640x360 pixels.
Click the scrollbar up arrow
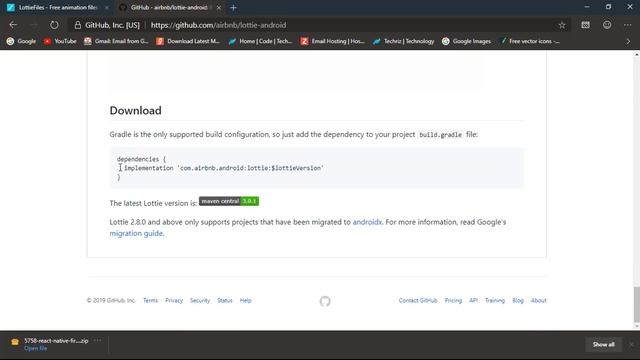636,54
